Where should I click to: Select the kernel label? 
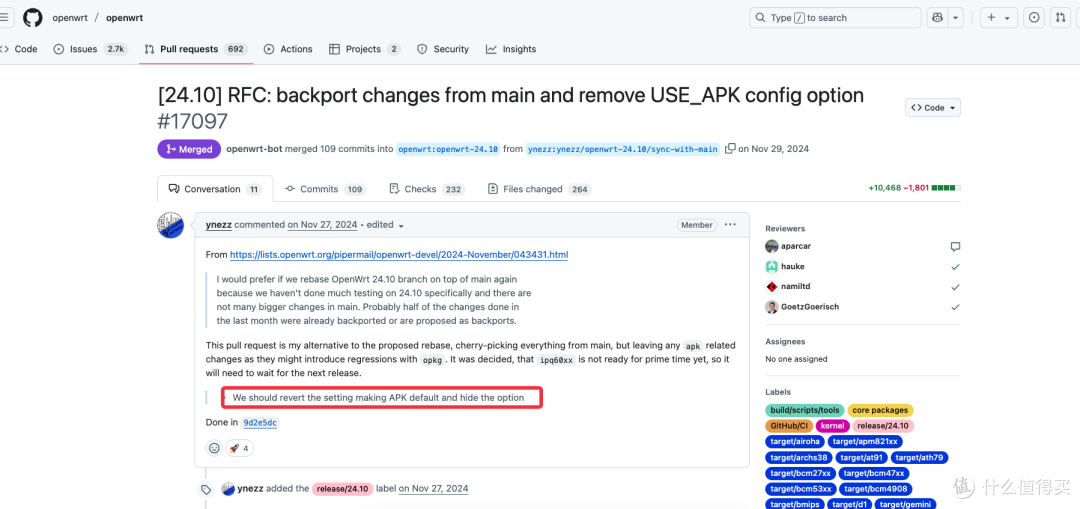[x=832, y=426]
